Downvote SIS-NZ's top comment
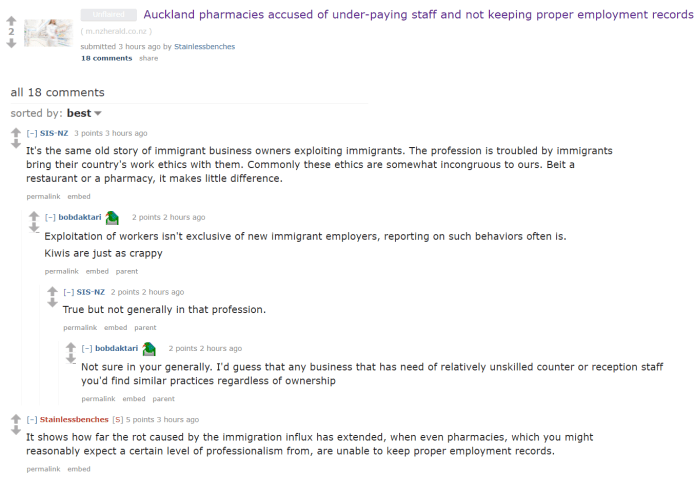This screenshot has height=478, width=694. click(x=16, y=144)
